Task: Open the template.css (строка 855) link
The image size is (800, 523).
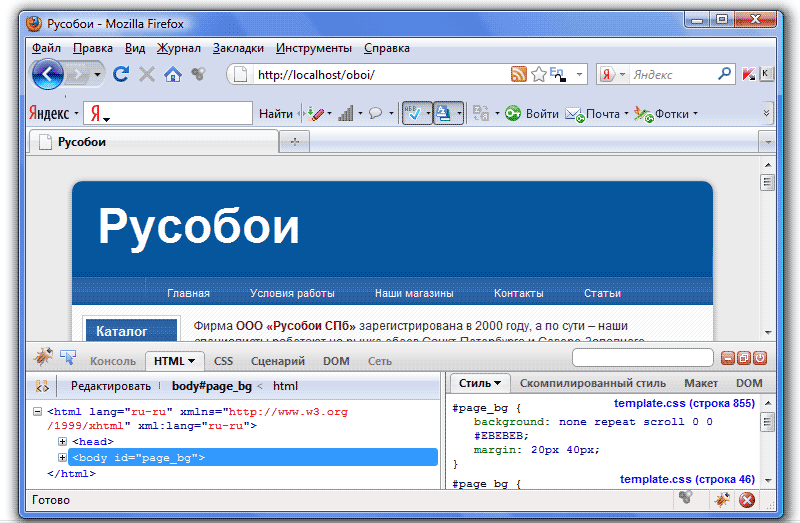Action: coord(684,403)
